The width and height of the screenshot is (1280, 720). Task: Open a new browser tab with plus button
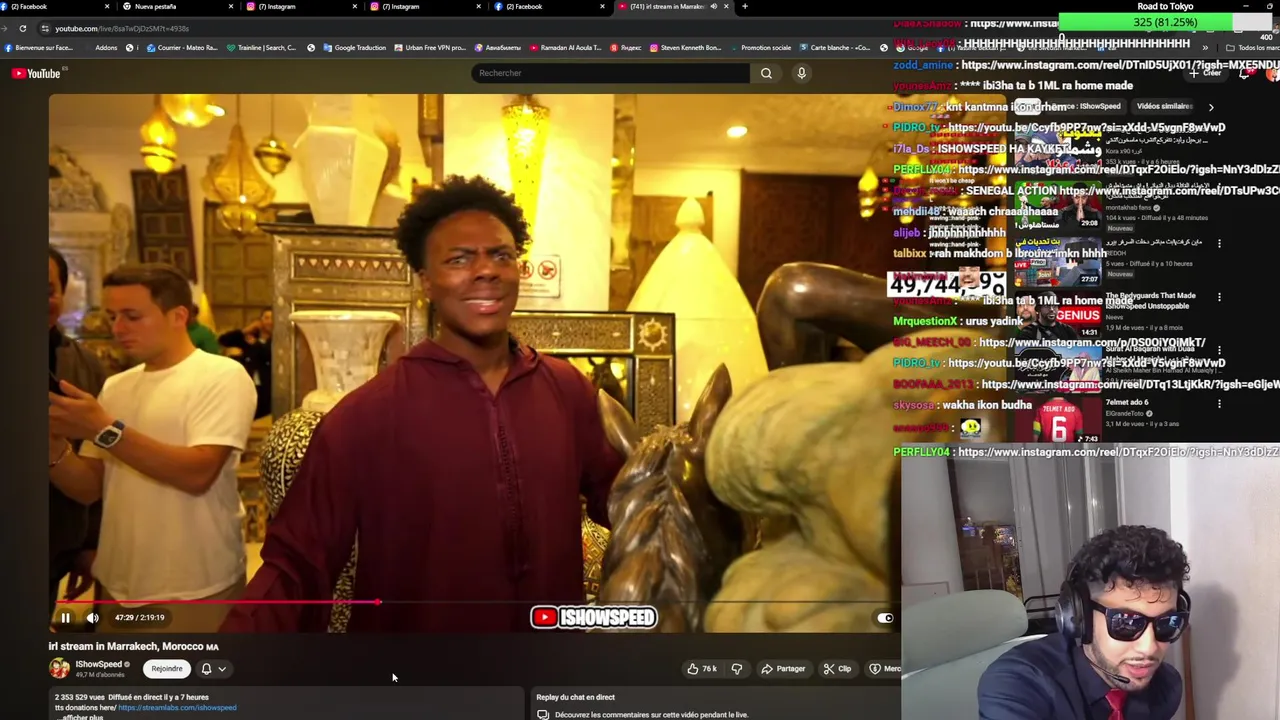click(745, 7)
